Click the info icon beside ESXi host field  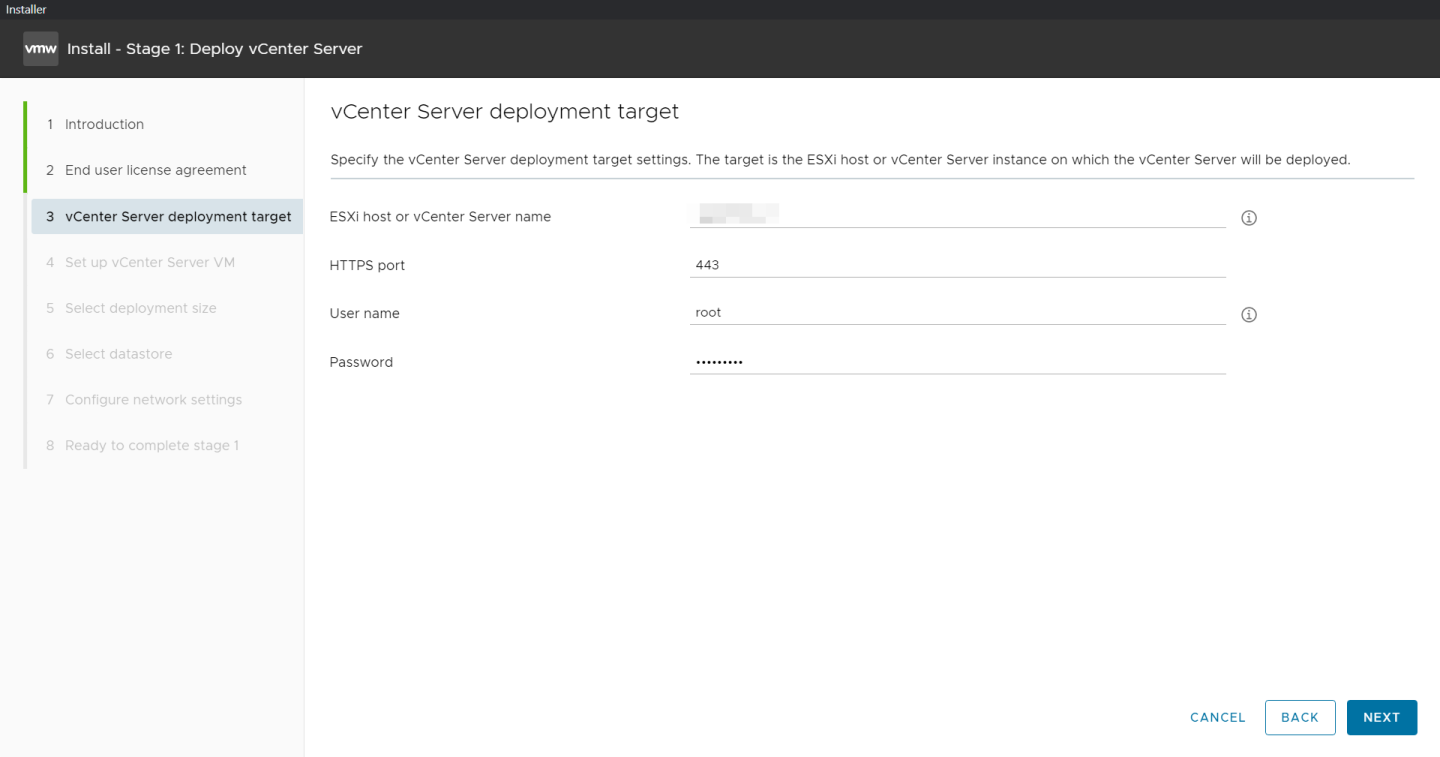[x=1248, y=217]
